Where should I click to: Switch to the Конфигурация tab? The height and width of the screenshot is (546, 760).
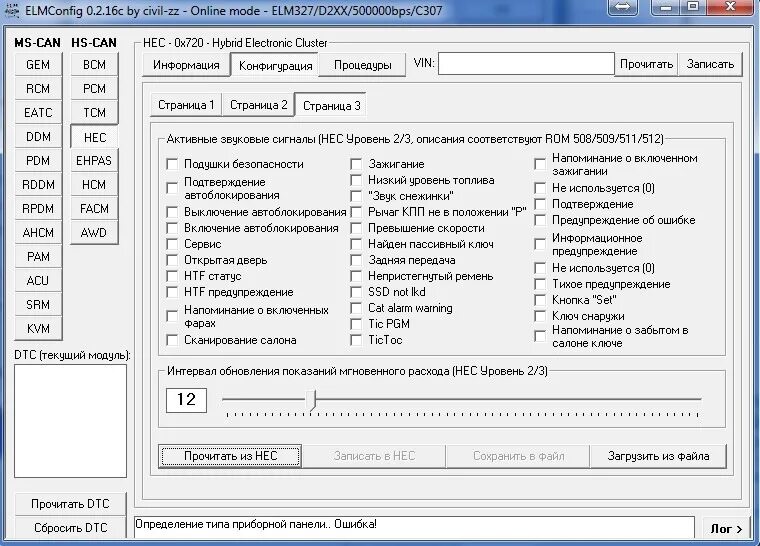coord(275,65)
